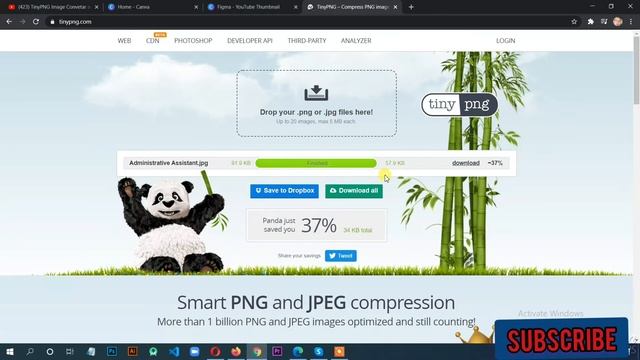The width and height of the screenshot is (640, 360).
Task: Open Premiere Pro from the taskbar
Action: click(277, 351)
